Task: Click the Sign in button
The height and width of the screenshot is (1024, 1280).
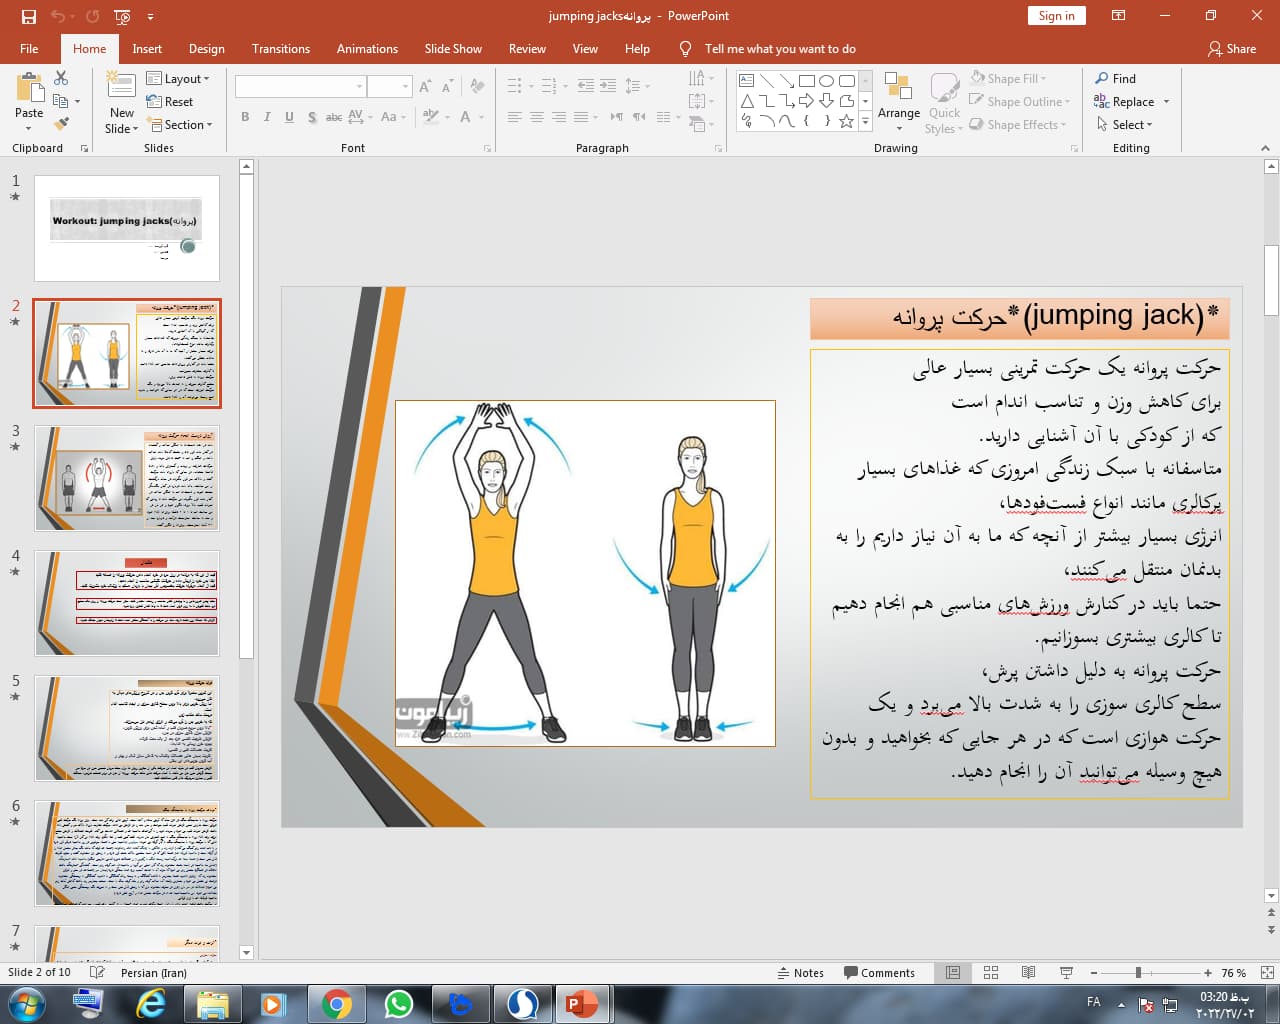Action: (x=1056, y=16)
